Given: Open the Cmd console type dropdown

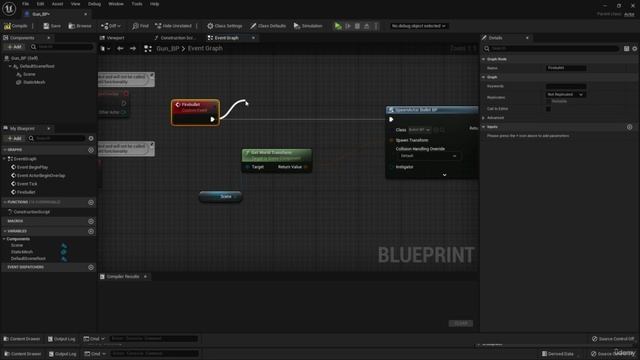Looking at the screenshot, I should point(94,339).
